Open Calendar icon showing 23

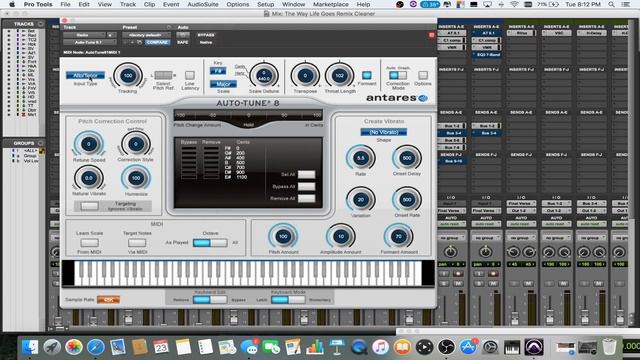click(161, 347)
